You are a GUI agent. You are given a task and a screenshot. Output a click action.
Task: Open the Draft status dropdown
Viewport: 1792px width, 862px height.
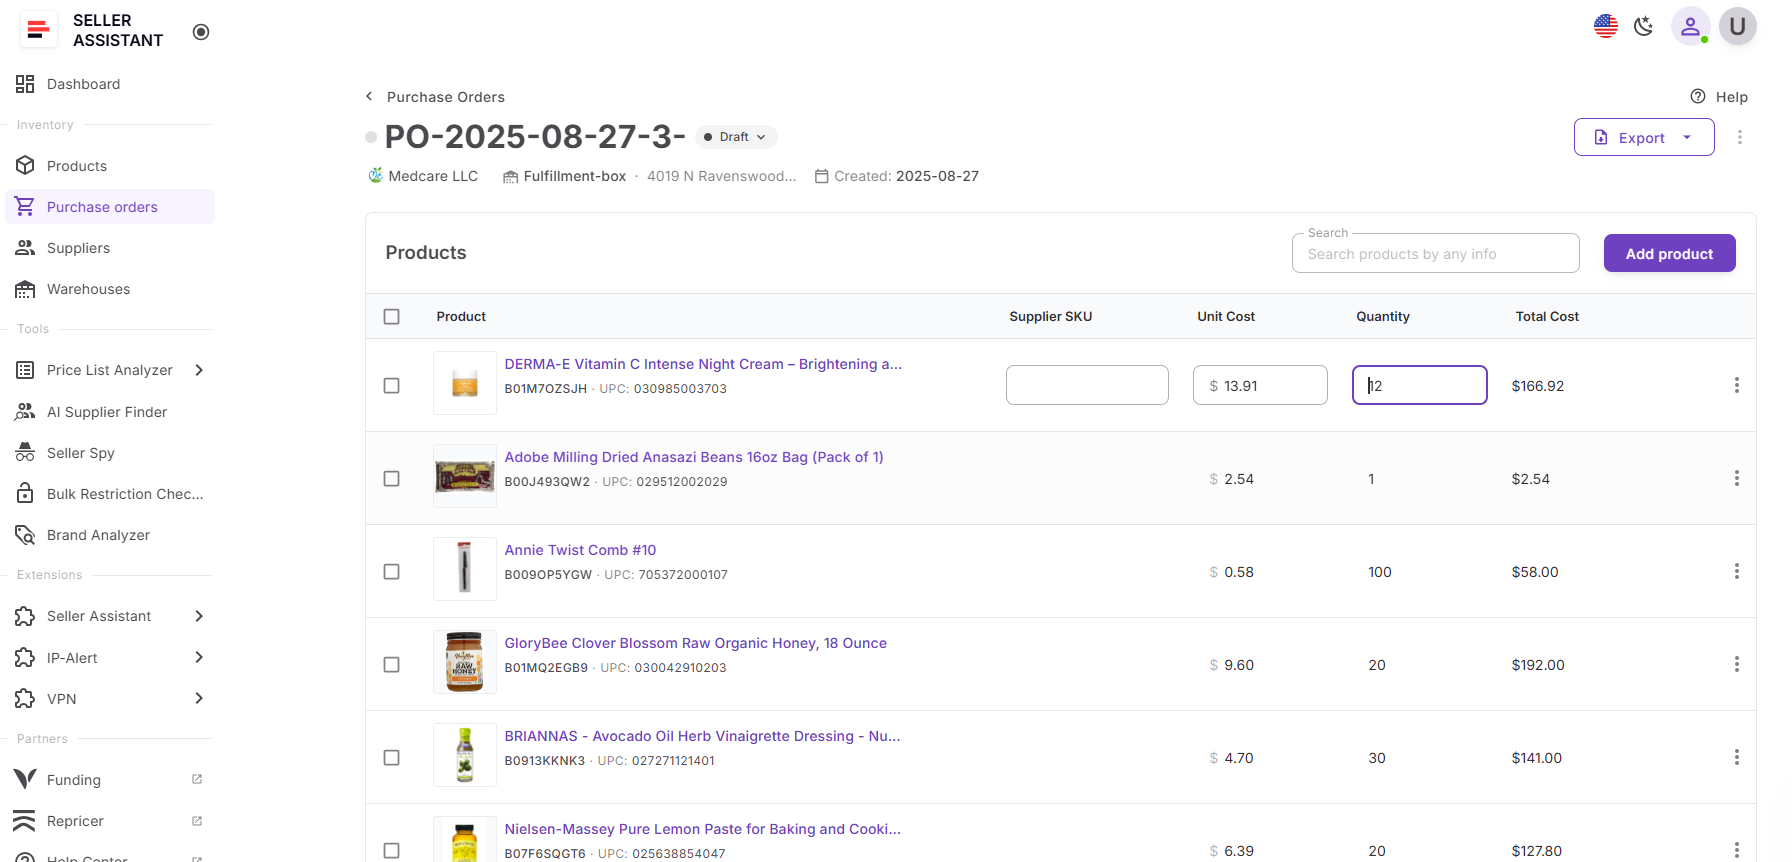[x=736, y=137]
